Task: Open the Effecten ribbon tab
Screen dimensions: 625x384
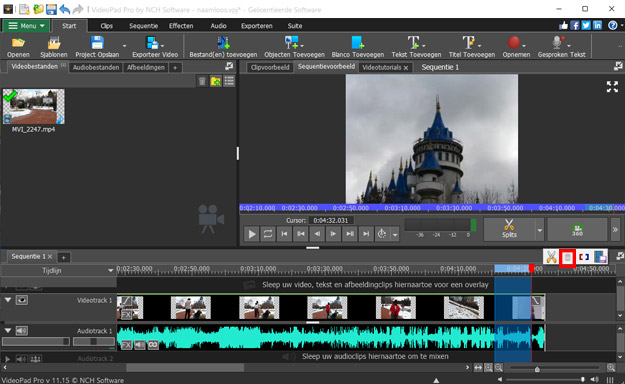Action: point(181,26)
